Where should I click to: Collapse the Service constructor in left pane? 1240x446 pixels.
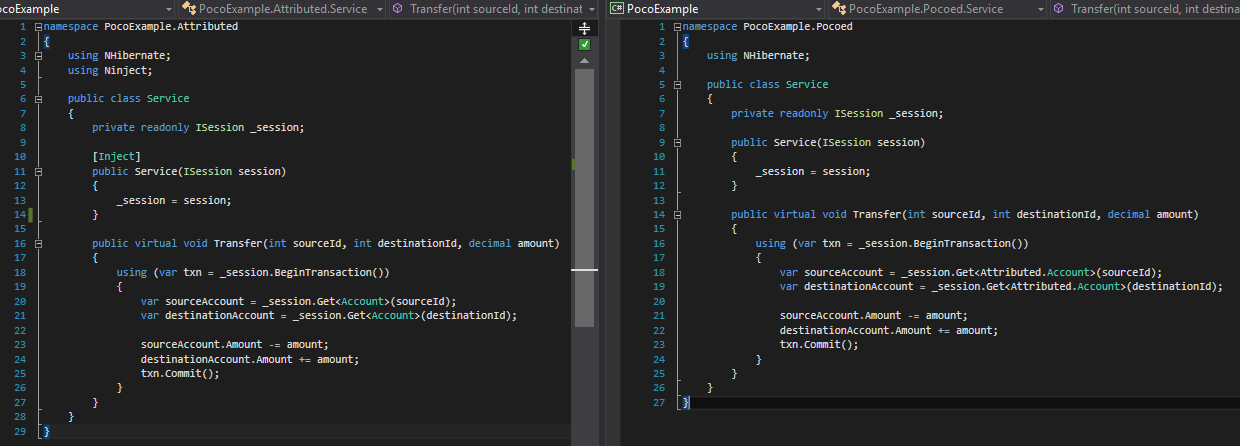pos(38,172)
